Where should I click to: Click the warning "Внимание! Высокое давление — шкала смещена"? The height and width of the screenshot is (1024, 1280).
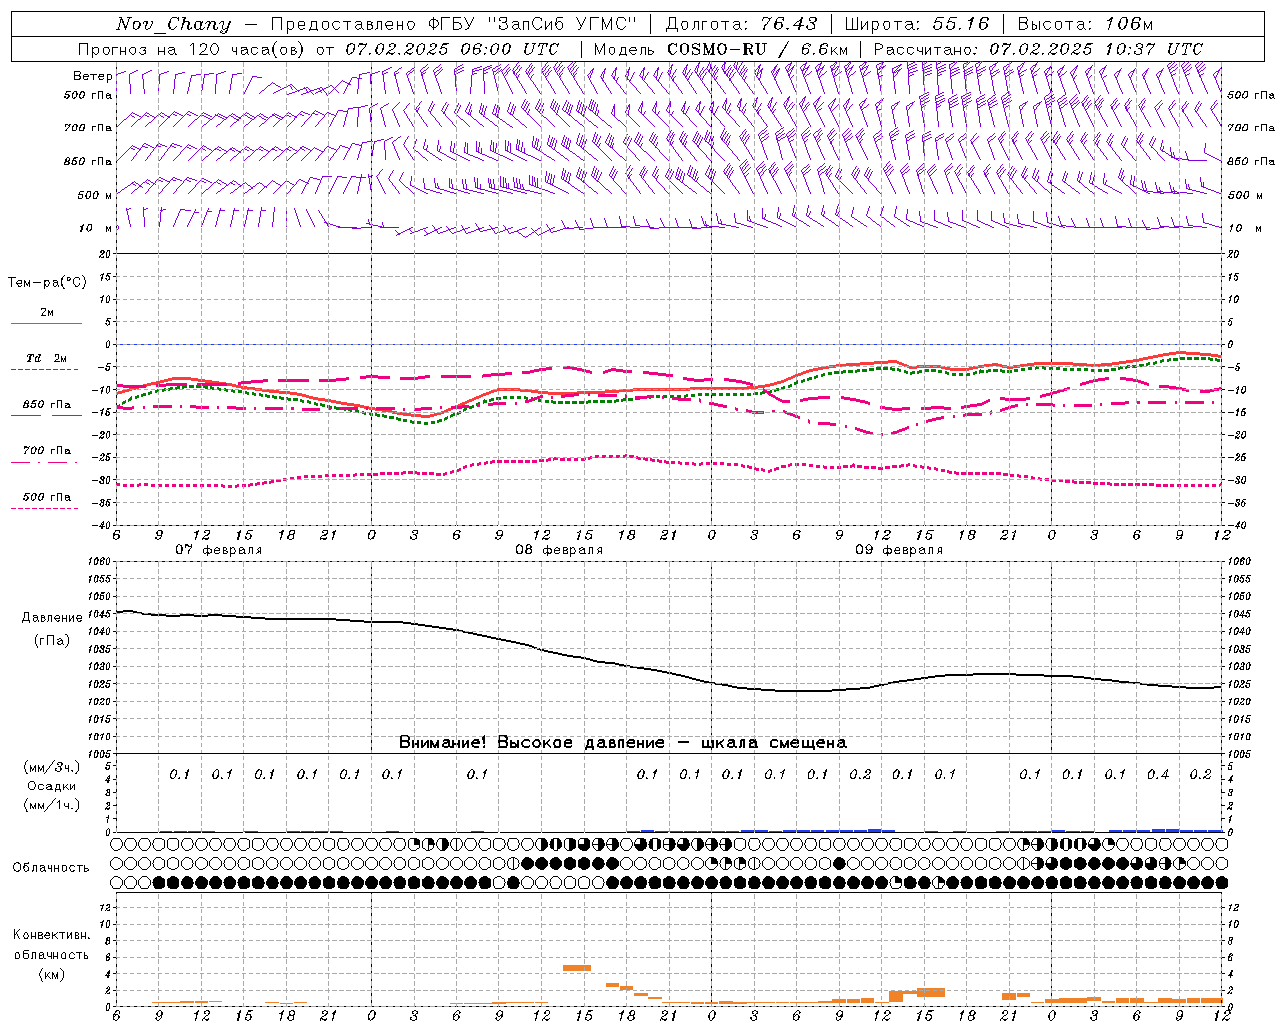point(623,742)
